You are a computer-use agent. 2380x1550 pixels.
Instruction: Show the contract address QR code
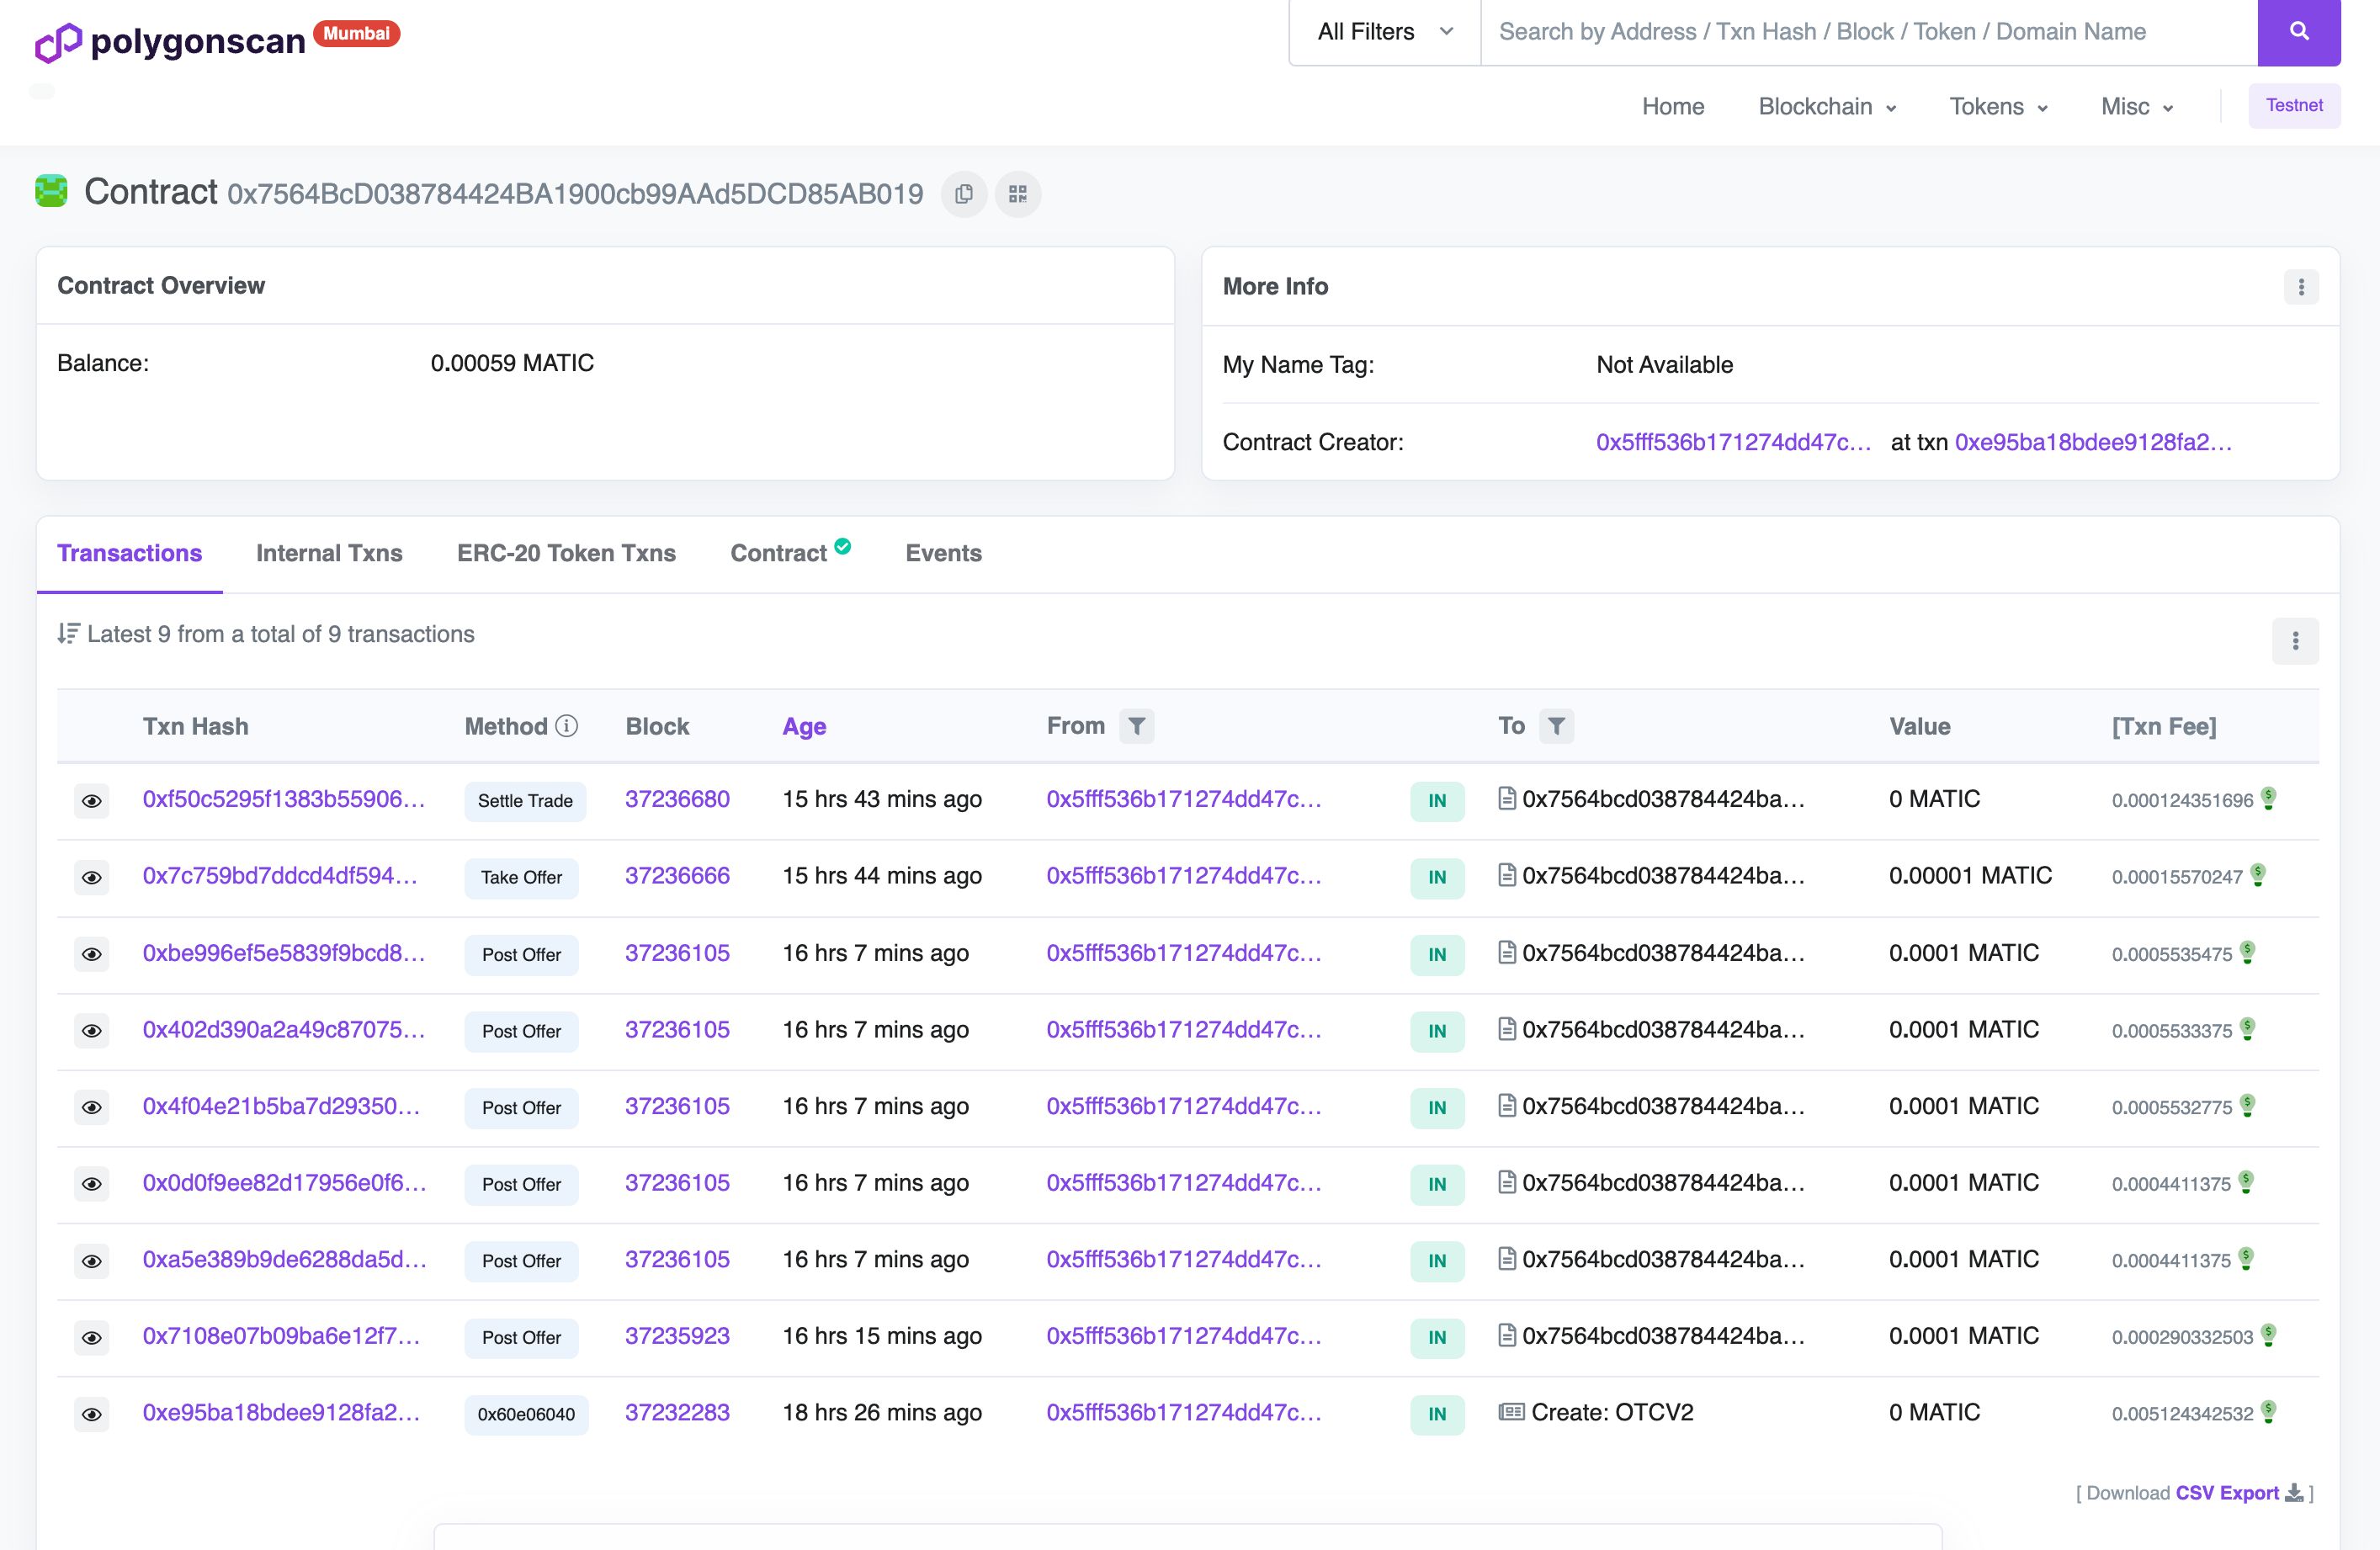pyautogui.click(x=1018, y=194)
